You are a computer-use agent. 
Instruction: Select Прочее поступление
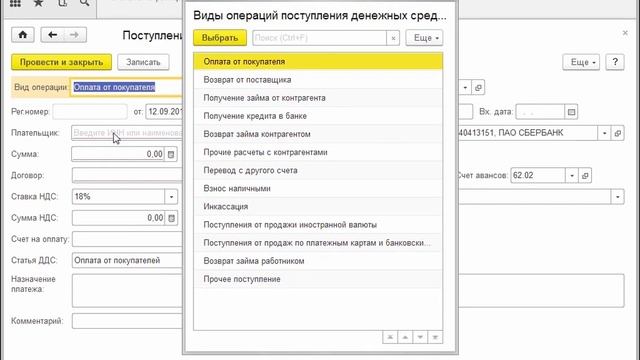[x=318, y=279]
